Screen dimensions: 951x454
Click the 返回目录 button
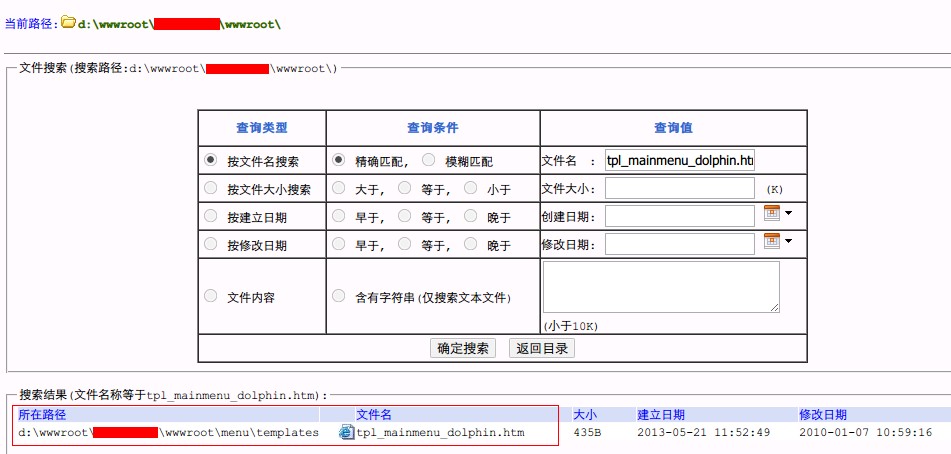coord(542,348)
